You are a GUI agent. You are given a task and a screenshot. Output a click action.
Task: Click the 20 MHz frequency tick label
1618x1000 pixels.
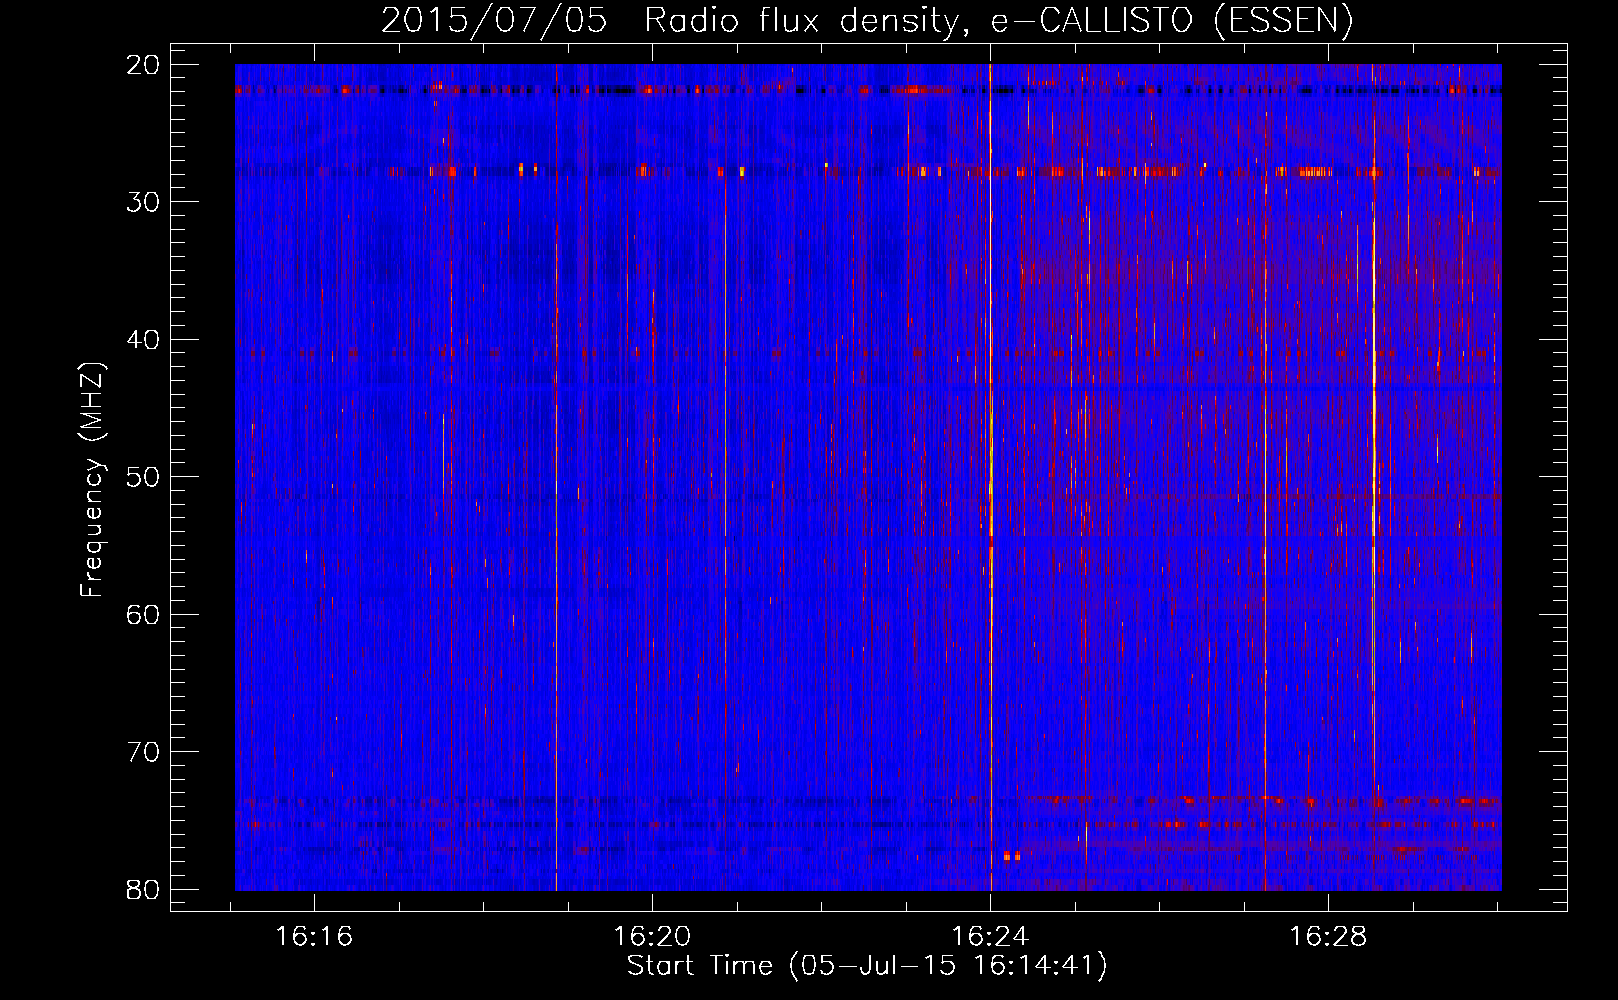pyautogui.click(x=143, y=65)
